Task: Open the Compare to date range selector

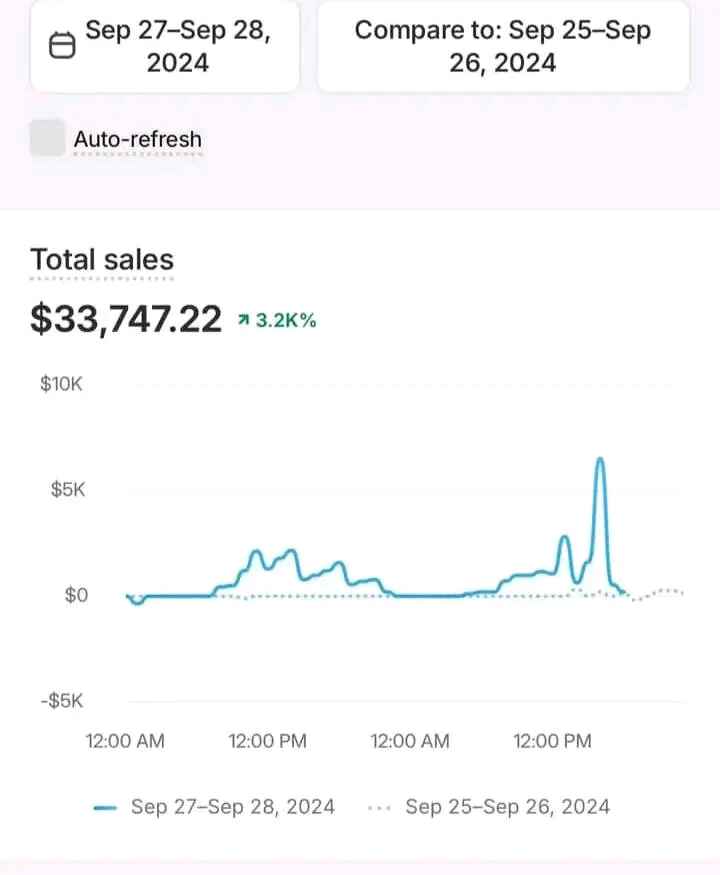Action: (x=503, y=46)
